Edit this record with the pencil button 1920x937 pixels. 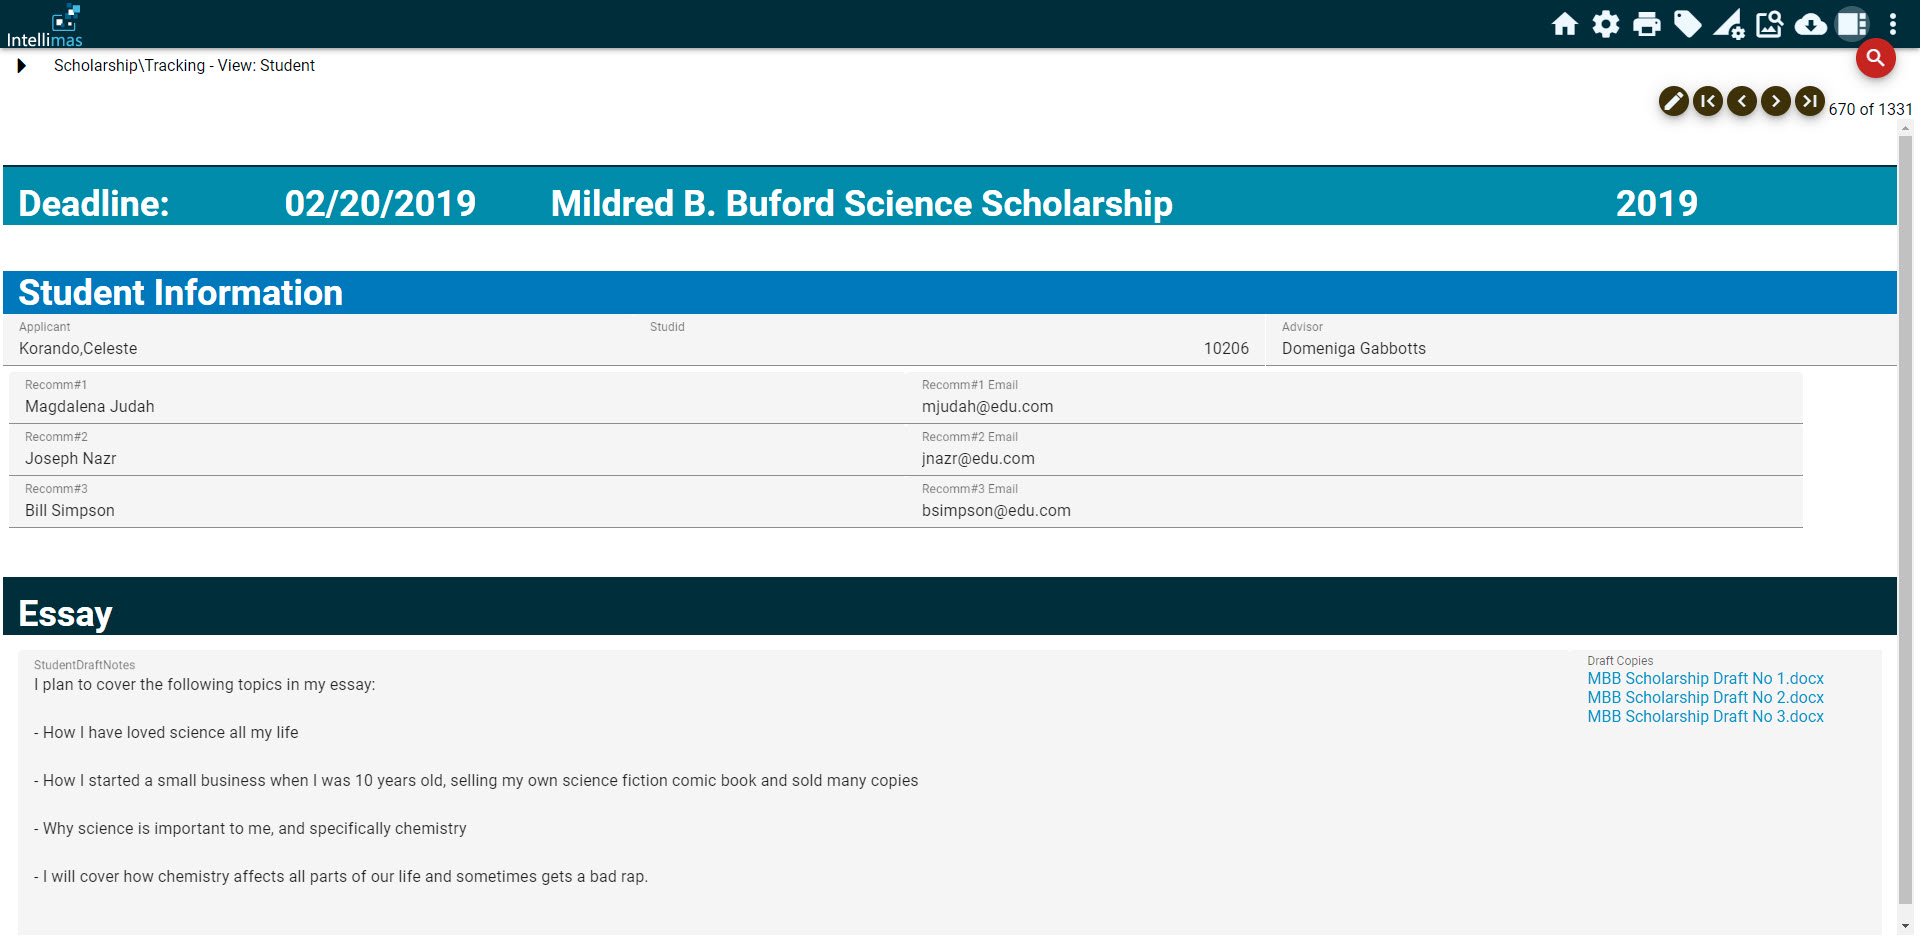[x=1674, y=101]
